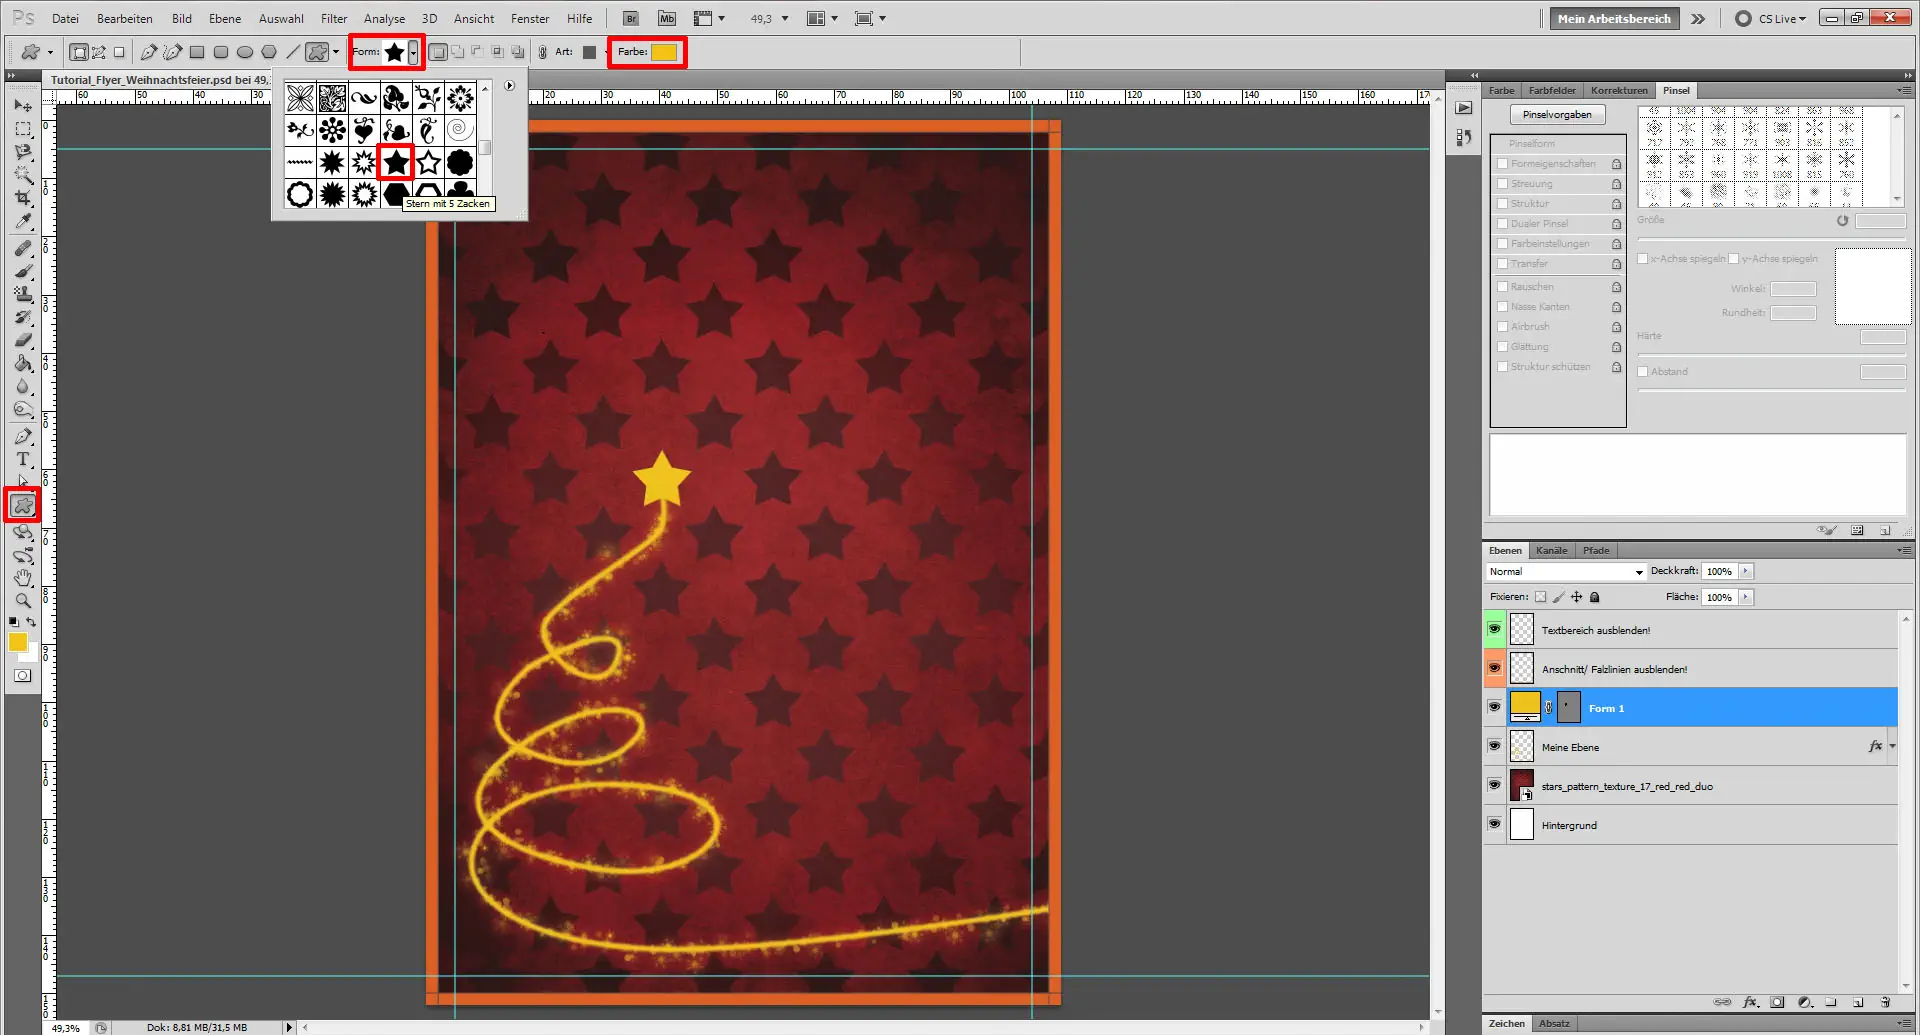Hide the Hintergrund layer
The height and width of the screenshot is (1035, 1920).
[x=1494, y=824]
